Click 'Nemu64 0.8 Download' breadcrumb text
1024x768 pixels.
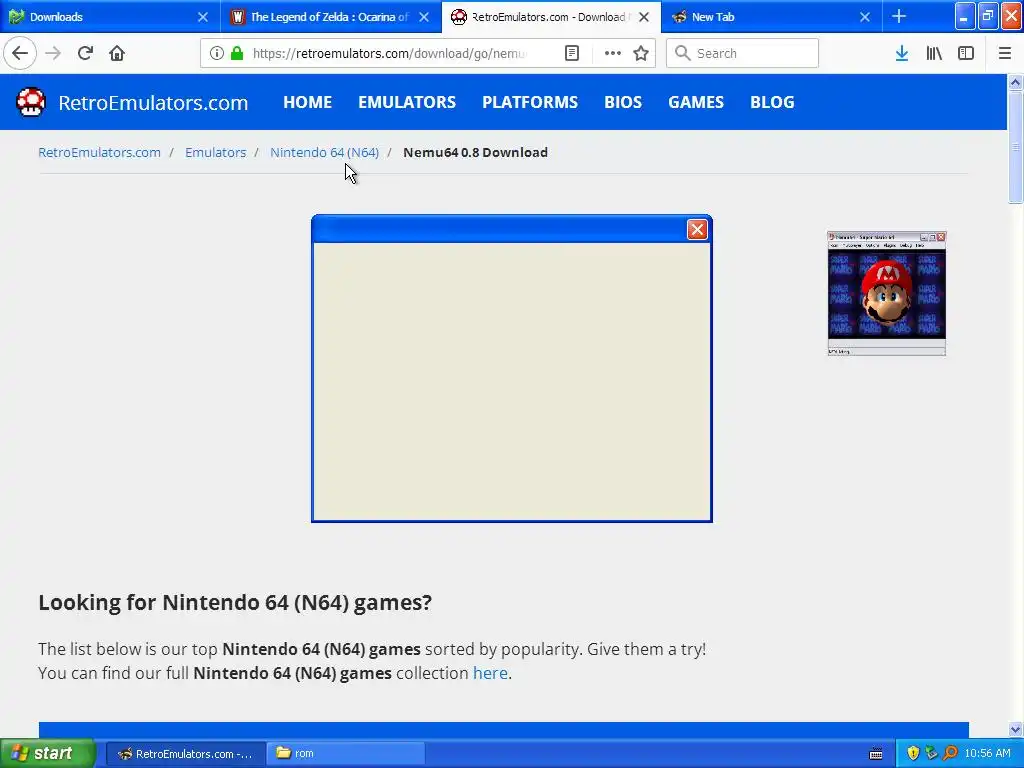click(475, 152)
